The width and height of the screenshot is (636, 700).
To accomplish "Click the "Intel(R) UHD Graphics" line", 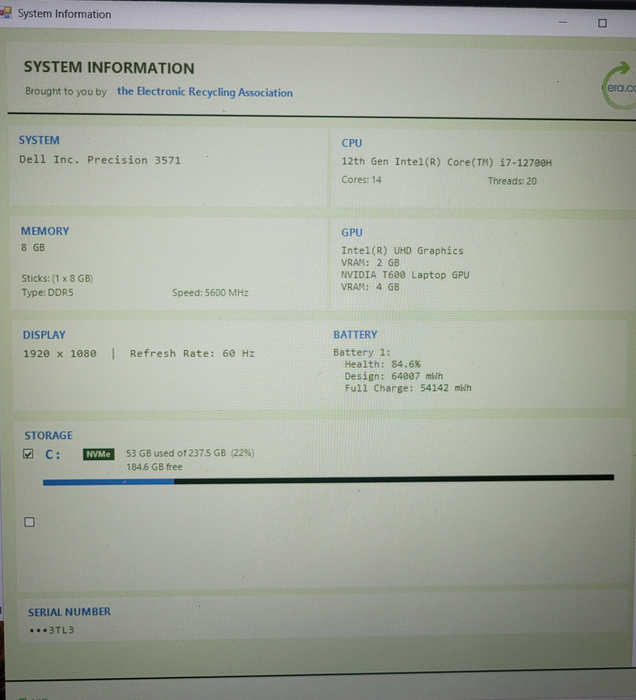I will point(402,250).
